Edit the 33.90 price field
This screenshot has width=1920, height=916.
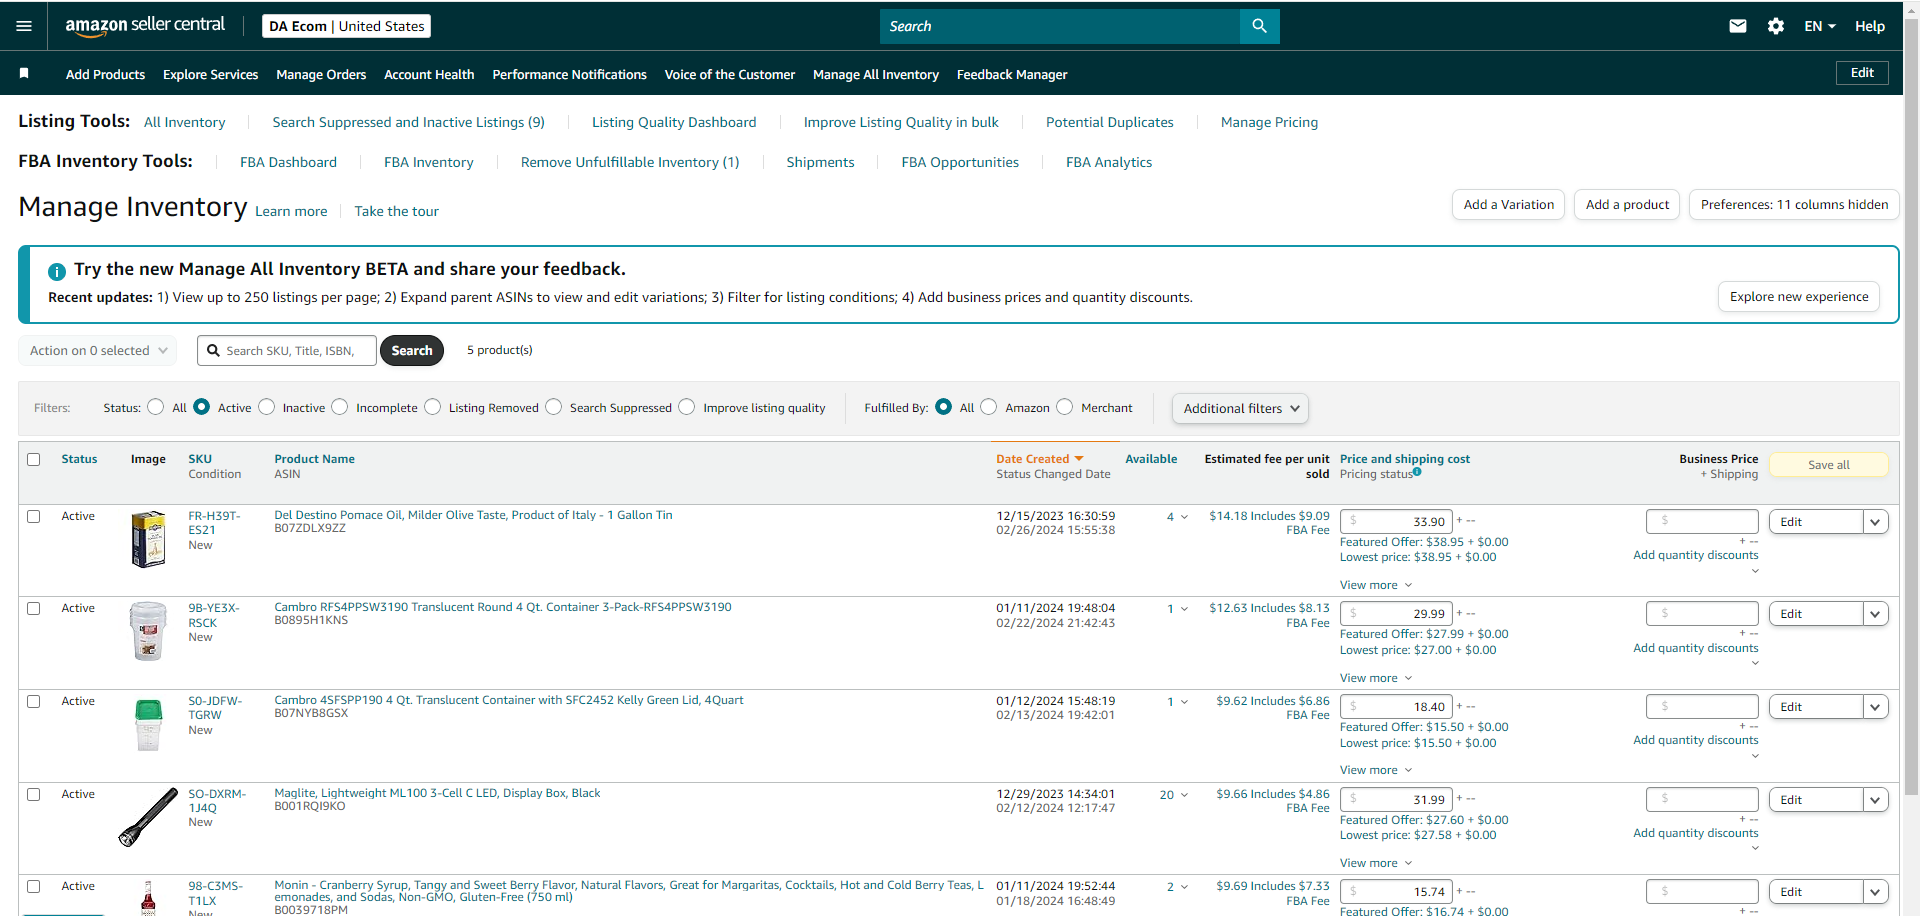[x=1396, y=521]
